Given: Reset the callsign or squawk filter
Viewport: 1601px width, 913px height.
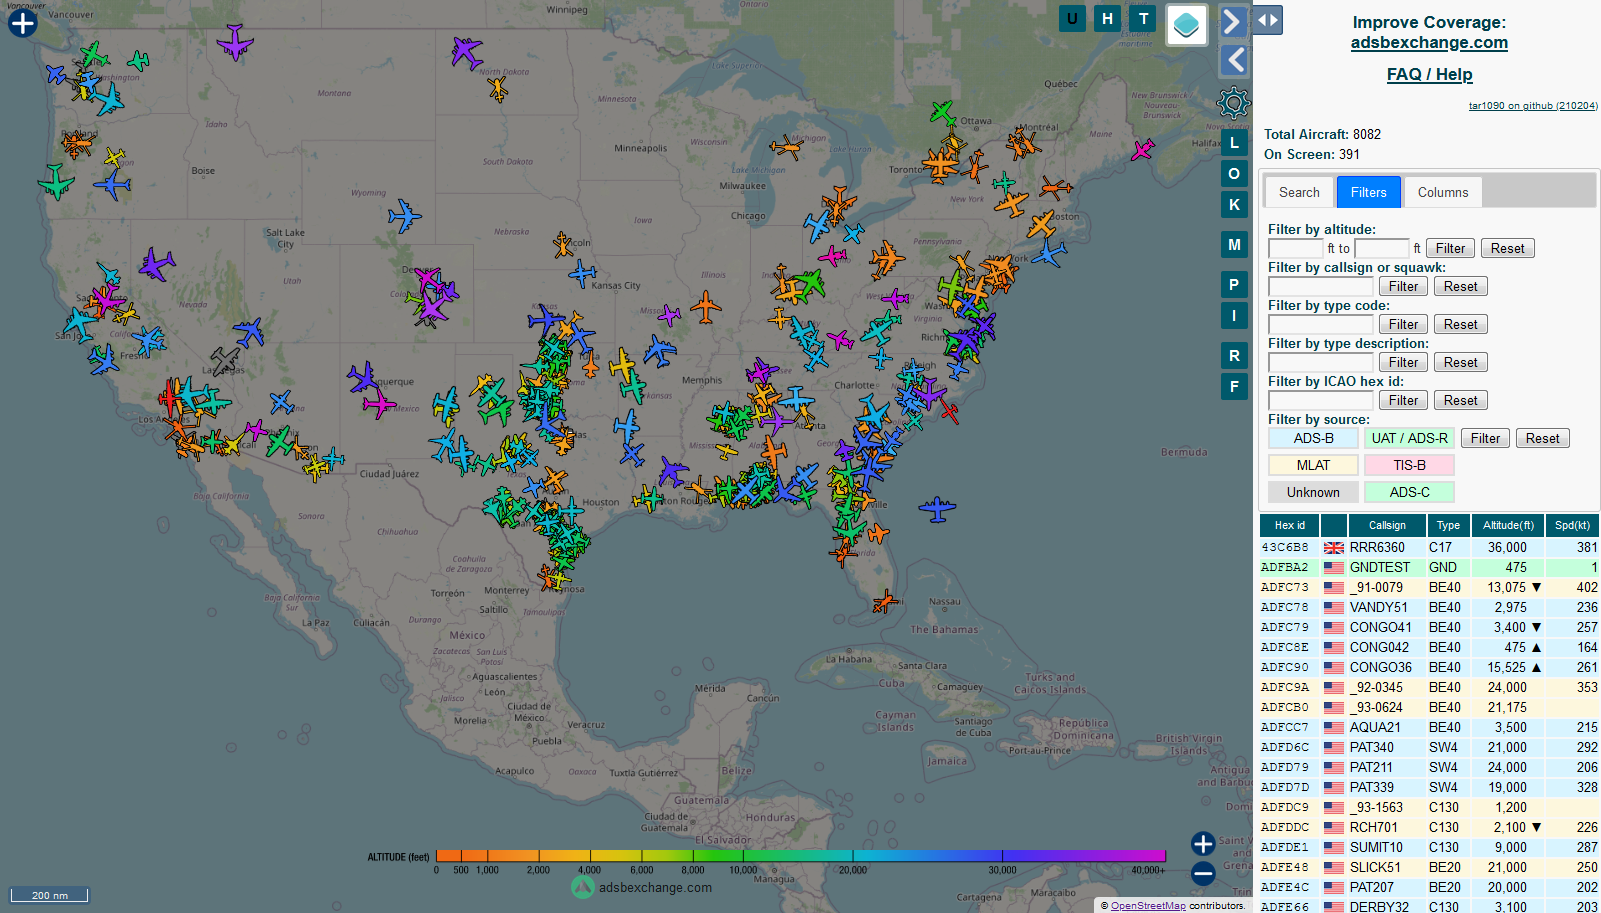Looking at the screenshot, I should tap(1460, 286).
